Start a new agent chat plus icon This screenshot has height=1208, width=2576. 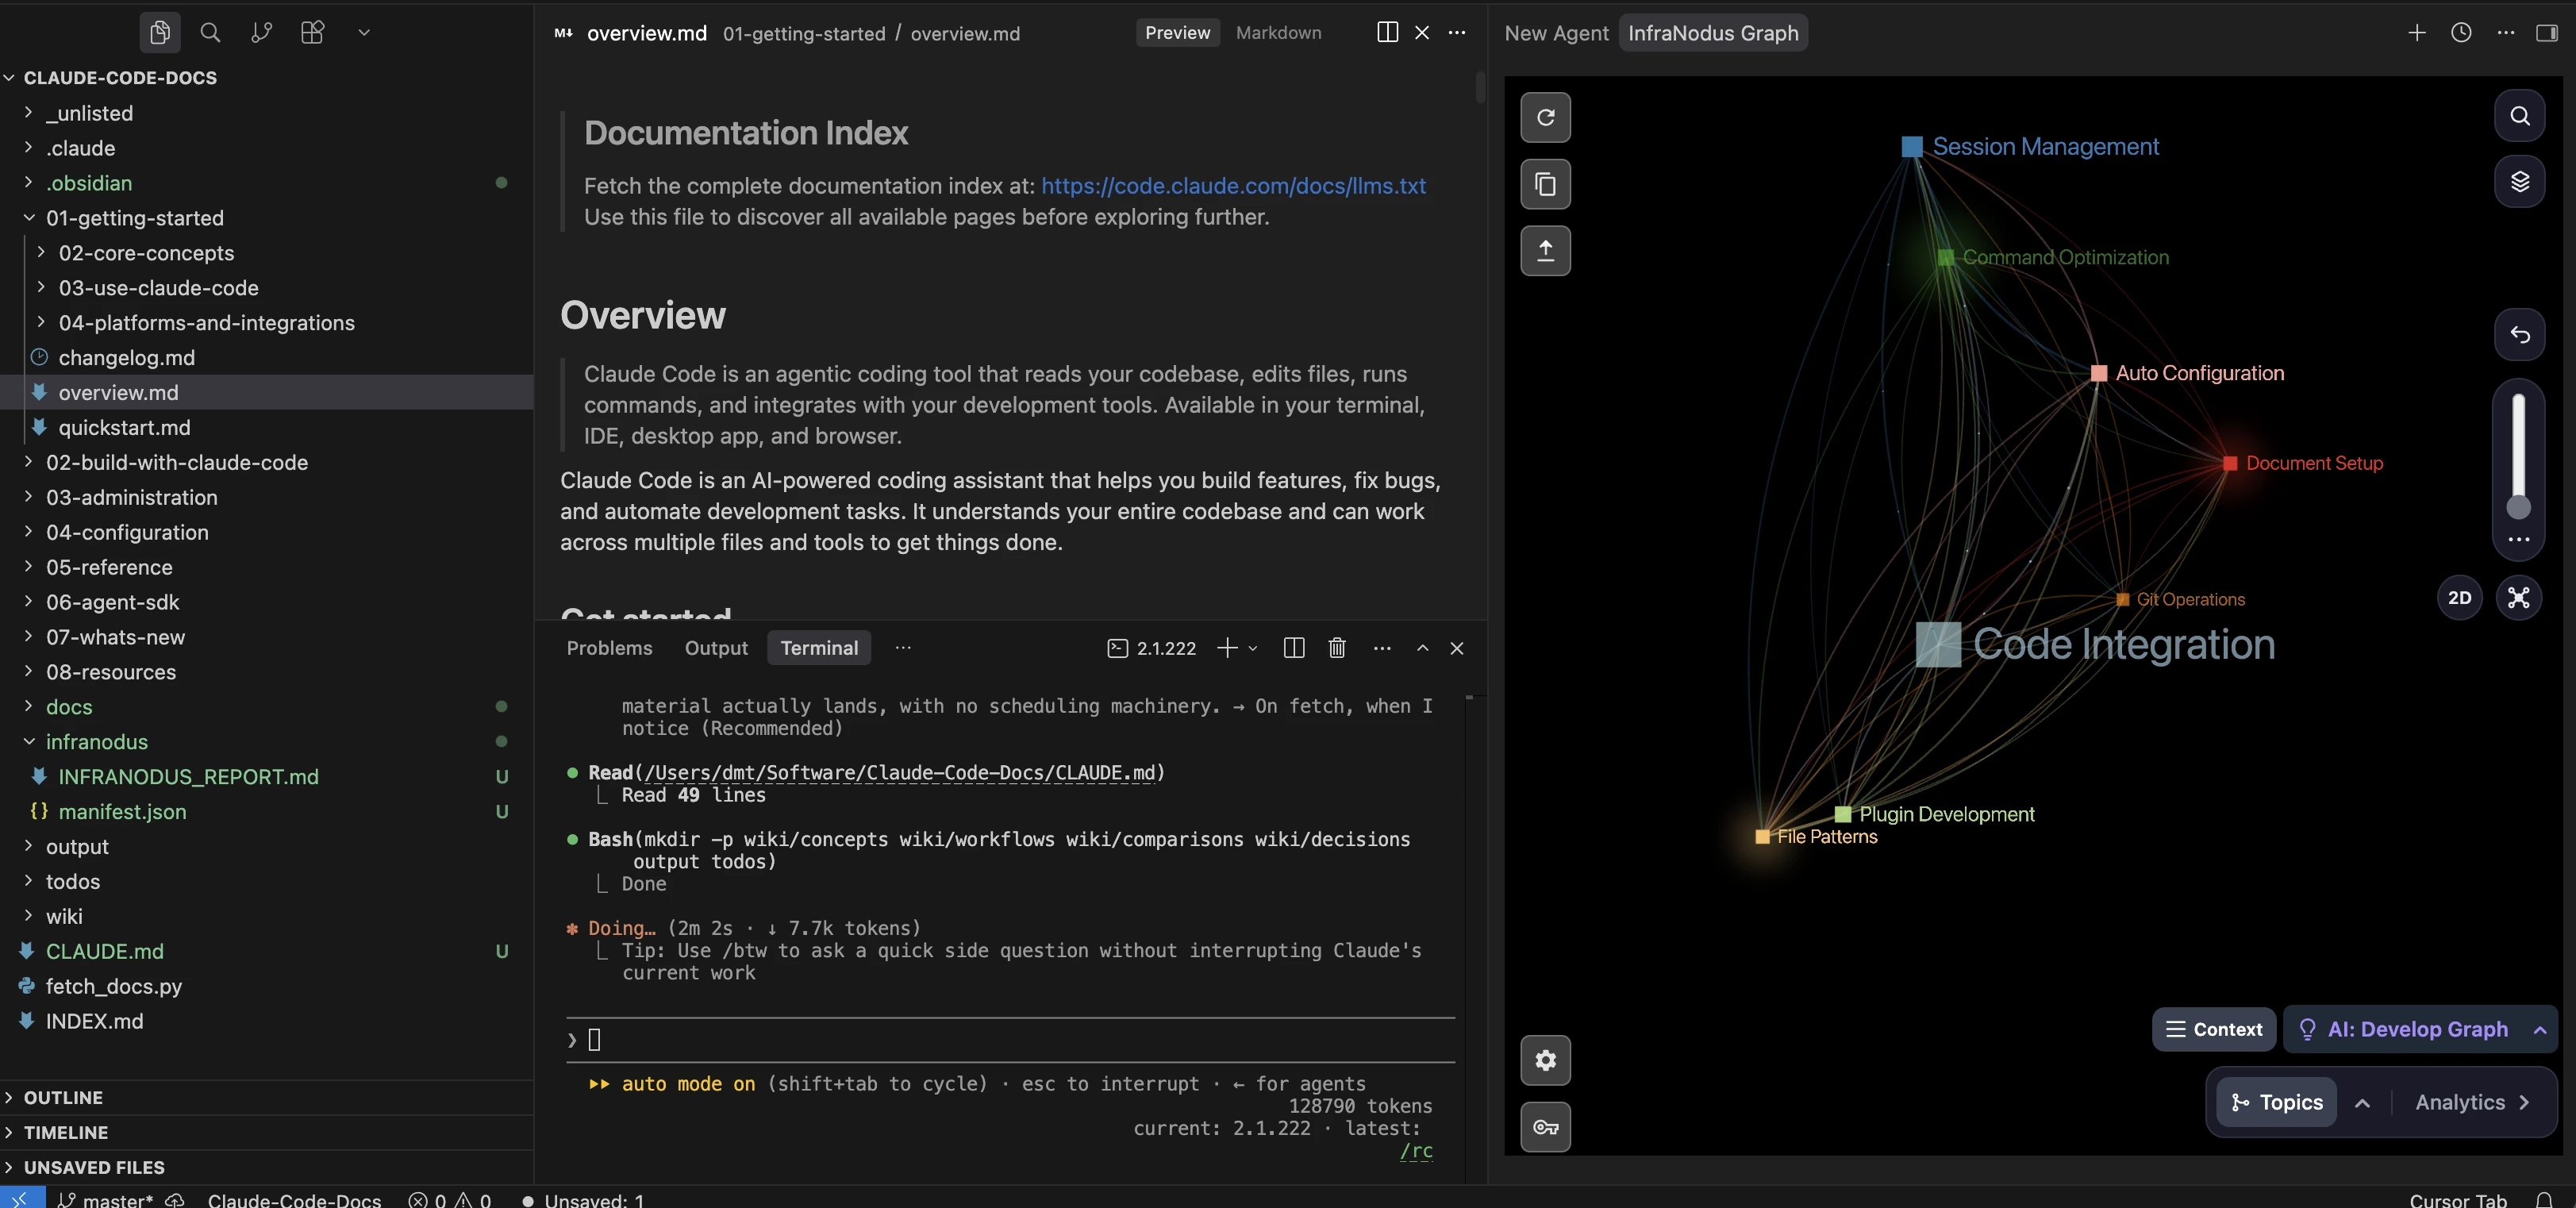coord(2416,33)
